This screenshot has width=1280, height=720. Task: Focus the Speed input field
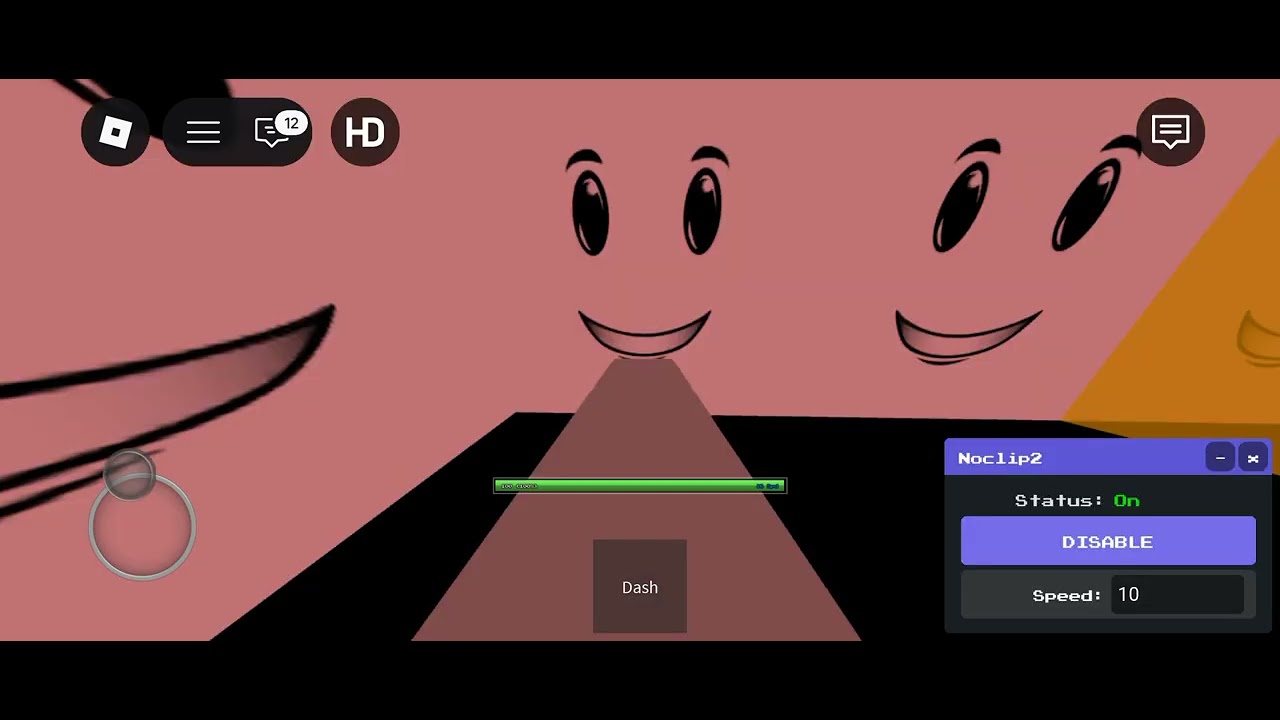coord(1177,595)
